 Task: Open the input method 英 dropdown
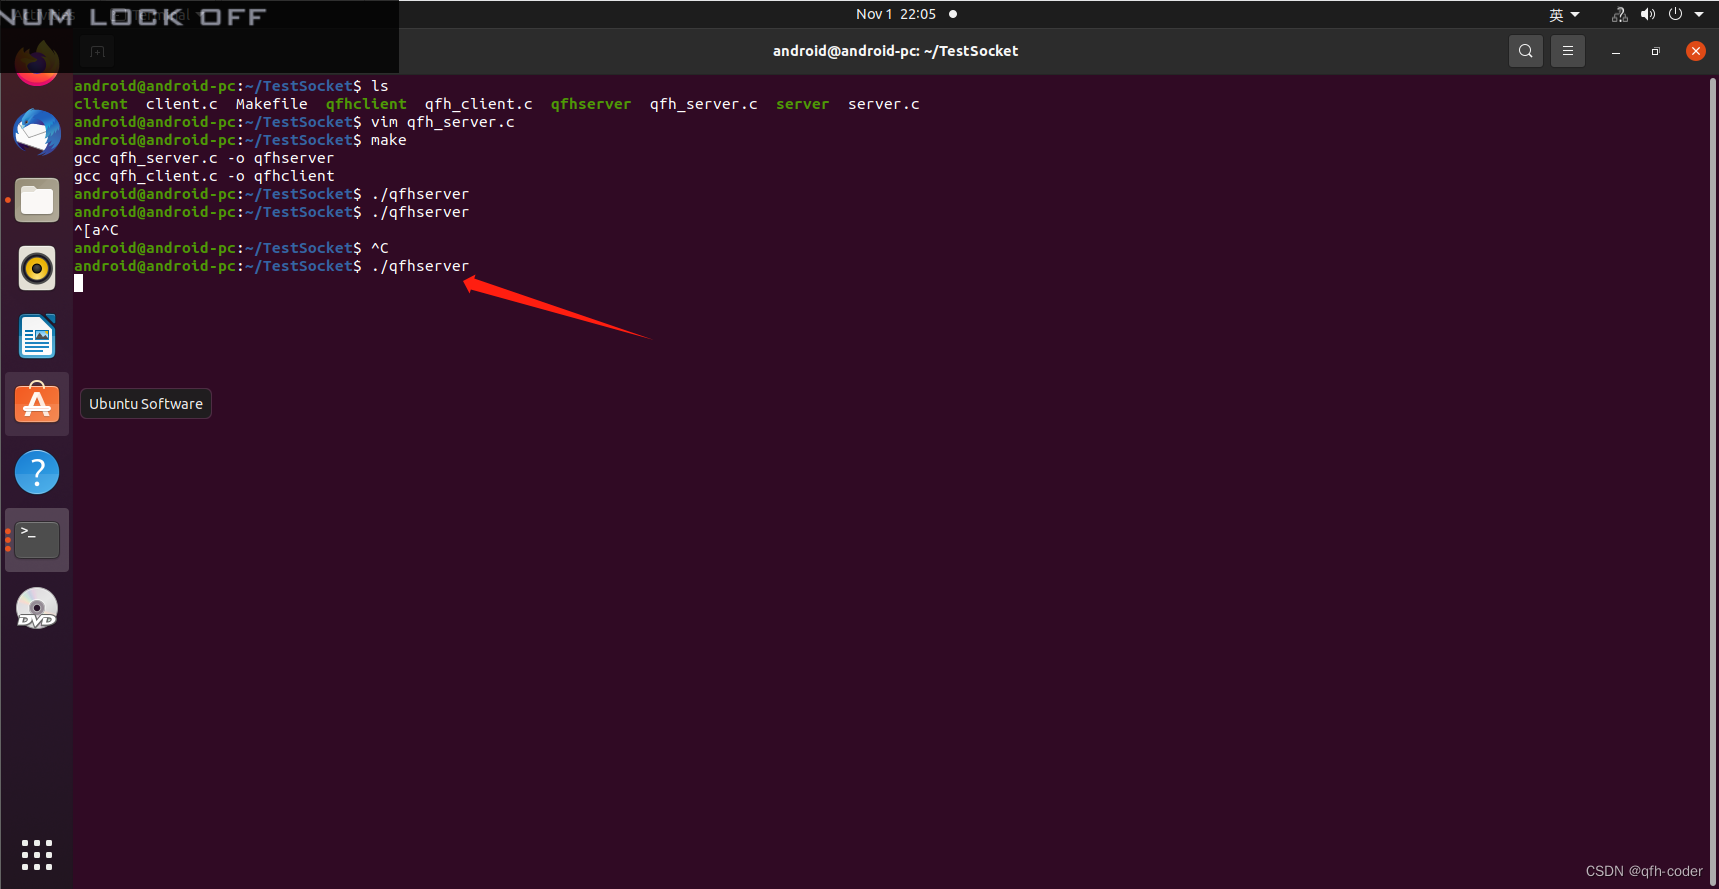[1564, 14]
